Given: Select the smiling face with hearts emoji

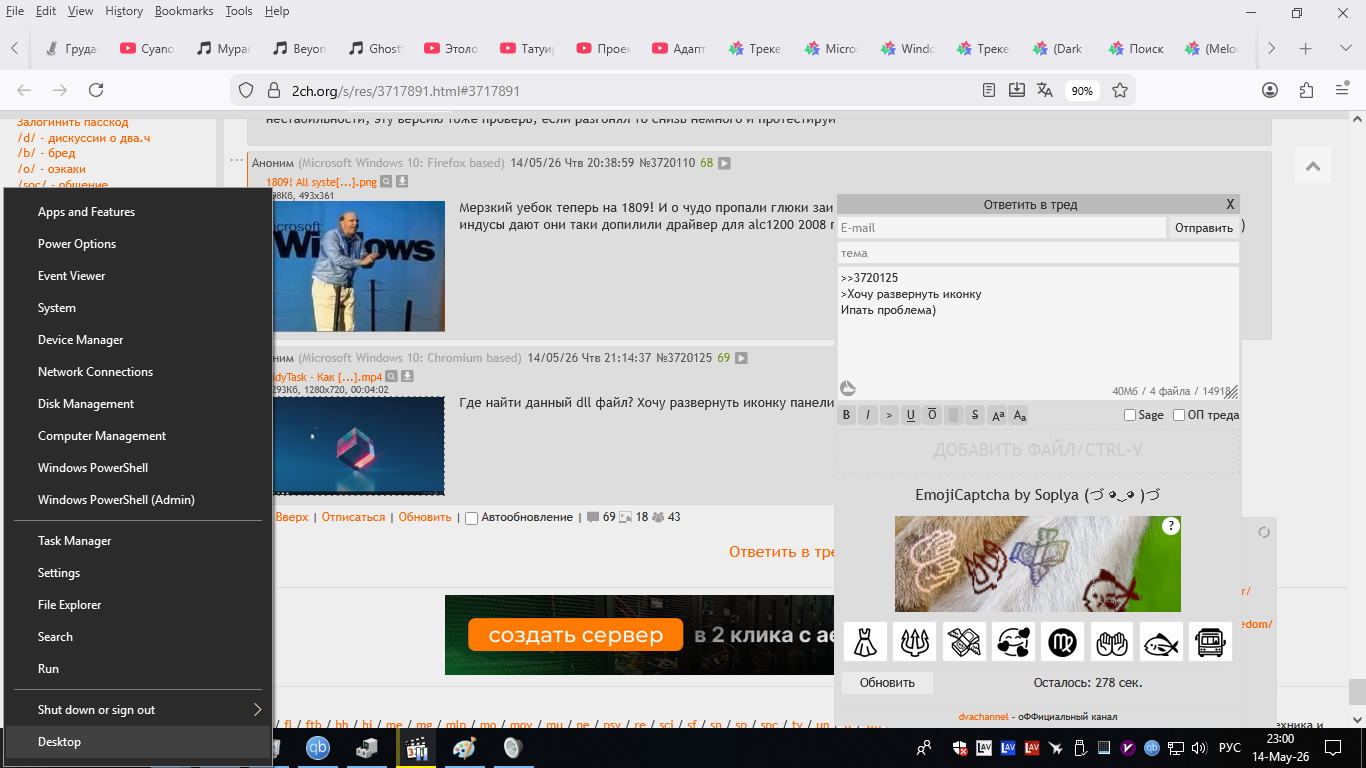Looking at the screenshot, I should coord(1013,642).
